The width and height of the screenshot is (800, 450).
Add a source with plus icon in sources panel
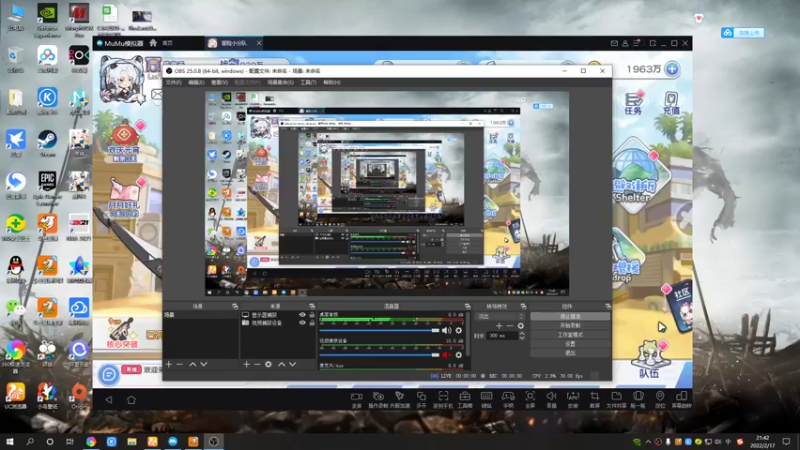246,364
